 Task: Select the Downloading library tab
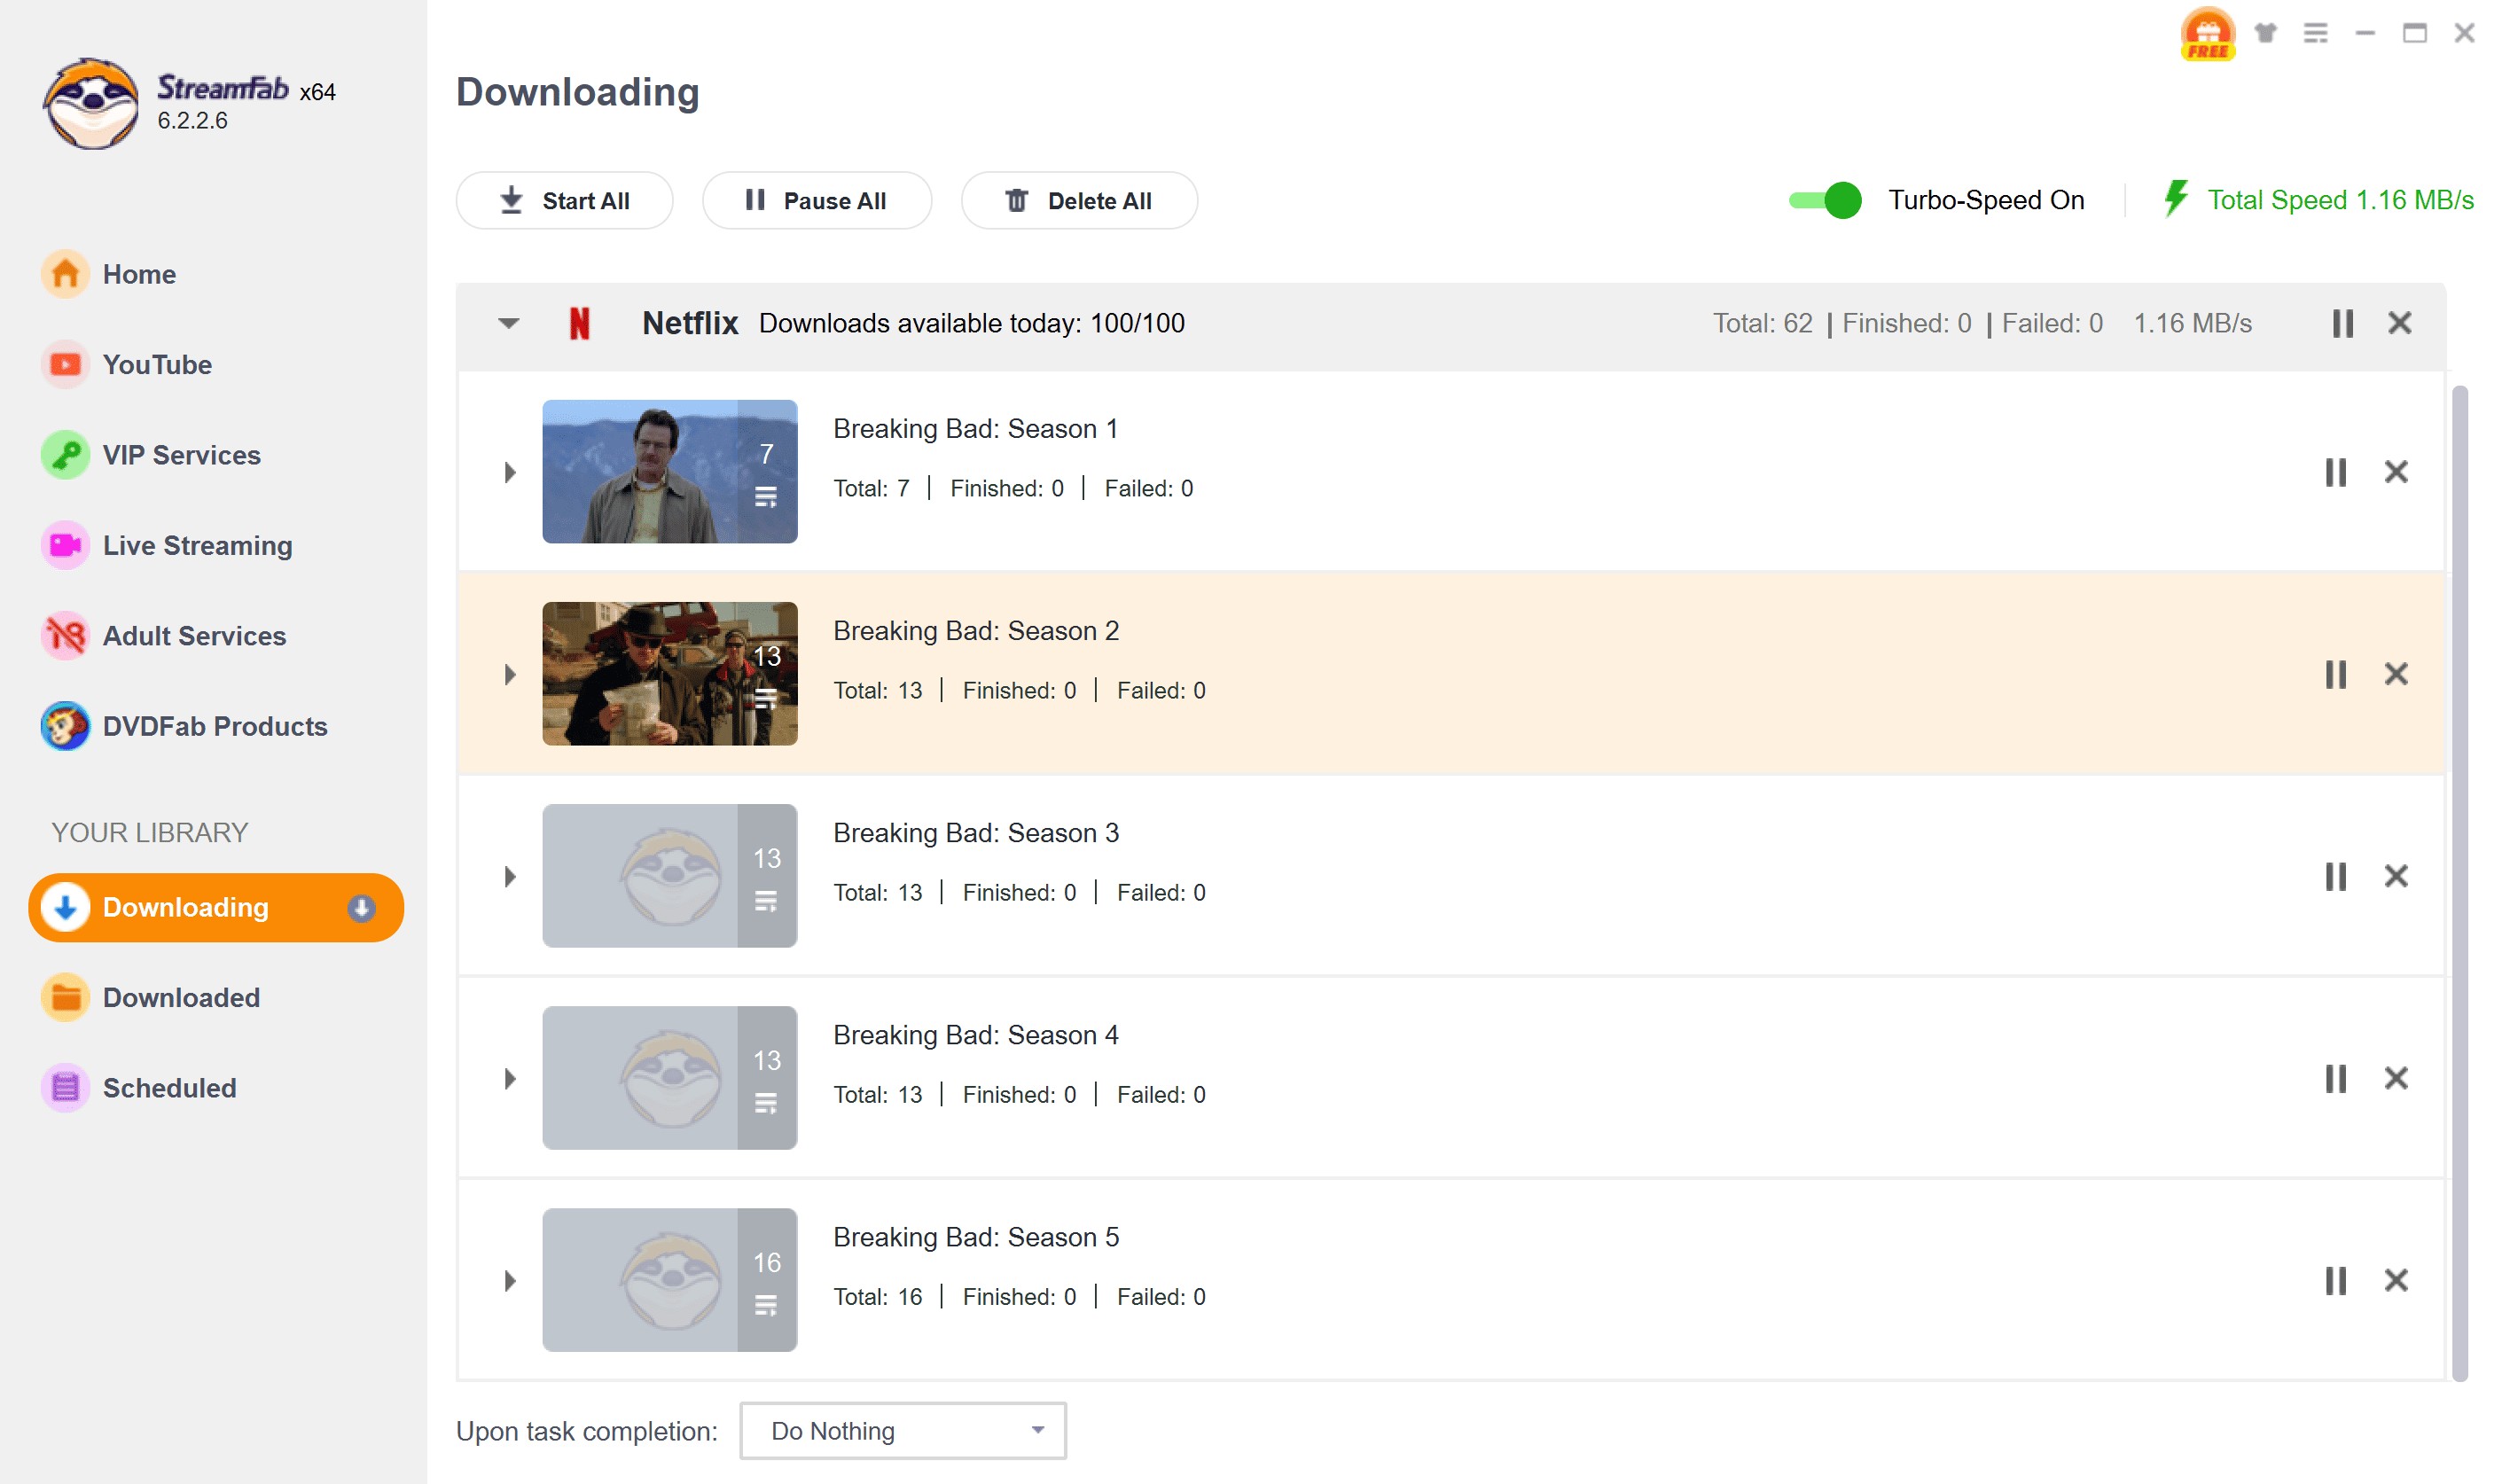point(215,907)
